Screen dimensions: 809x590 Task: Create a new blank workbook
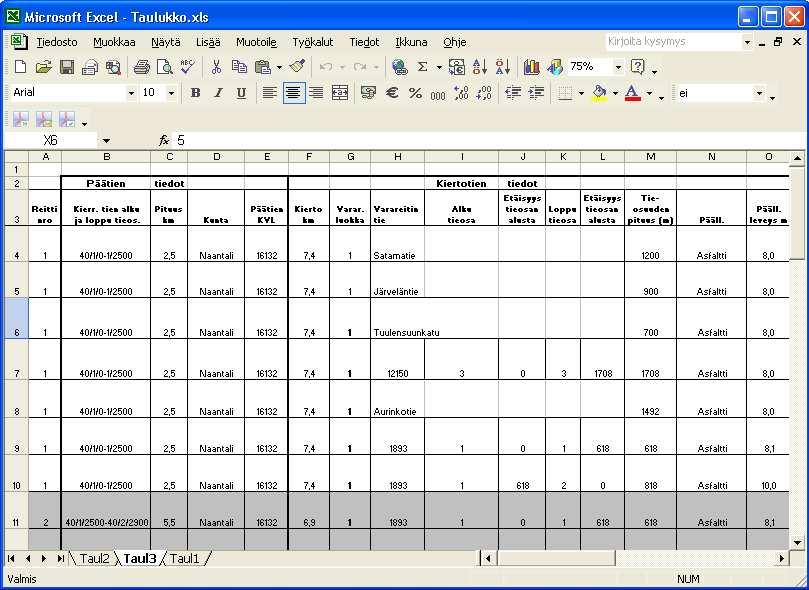[20, 67]
